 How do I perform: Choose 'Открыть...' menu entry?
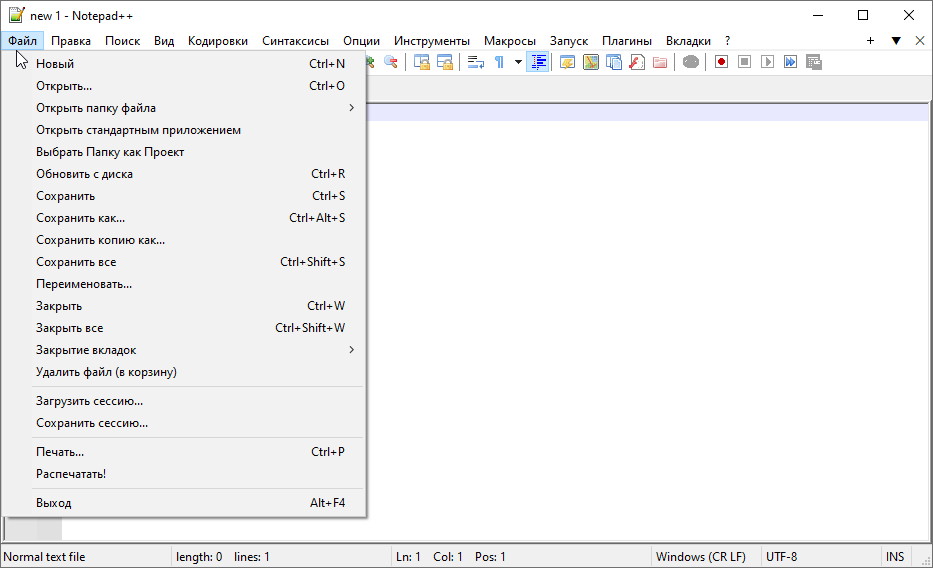184,86
